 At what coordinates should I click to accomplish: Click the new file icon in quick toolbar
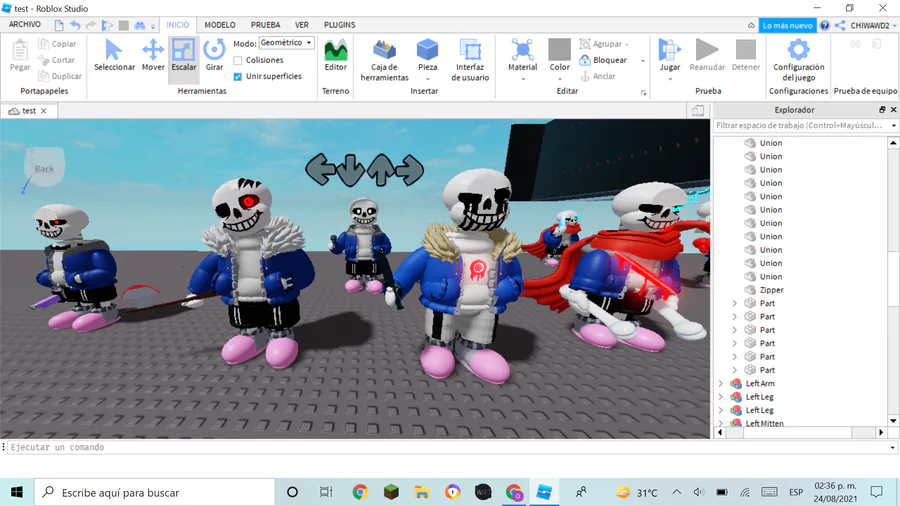59,25
